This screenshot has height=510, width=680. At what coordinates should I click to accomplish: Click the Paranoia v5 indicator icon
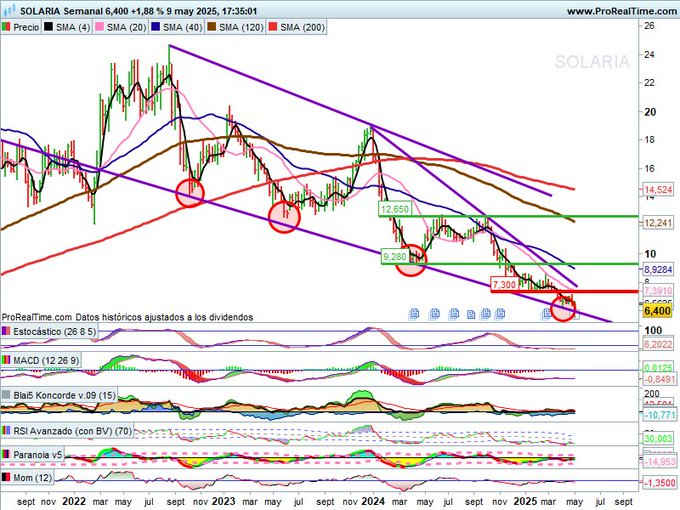pyautogui.click(x=6, y=455)
